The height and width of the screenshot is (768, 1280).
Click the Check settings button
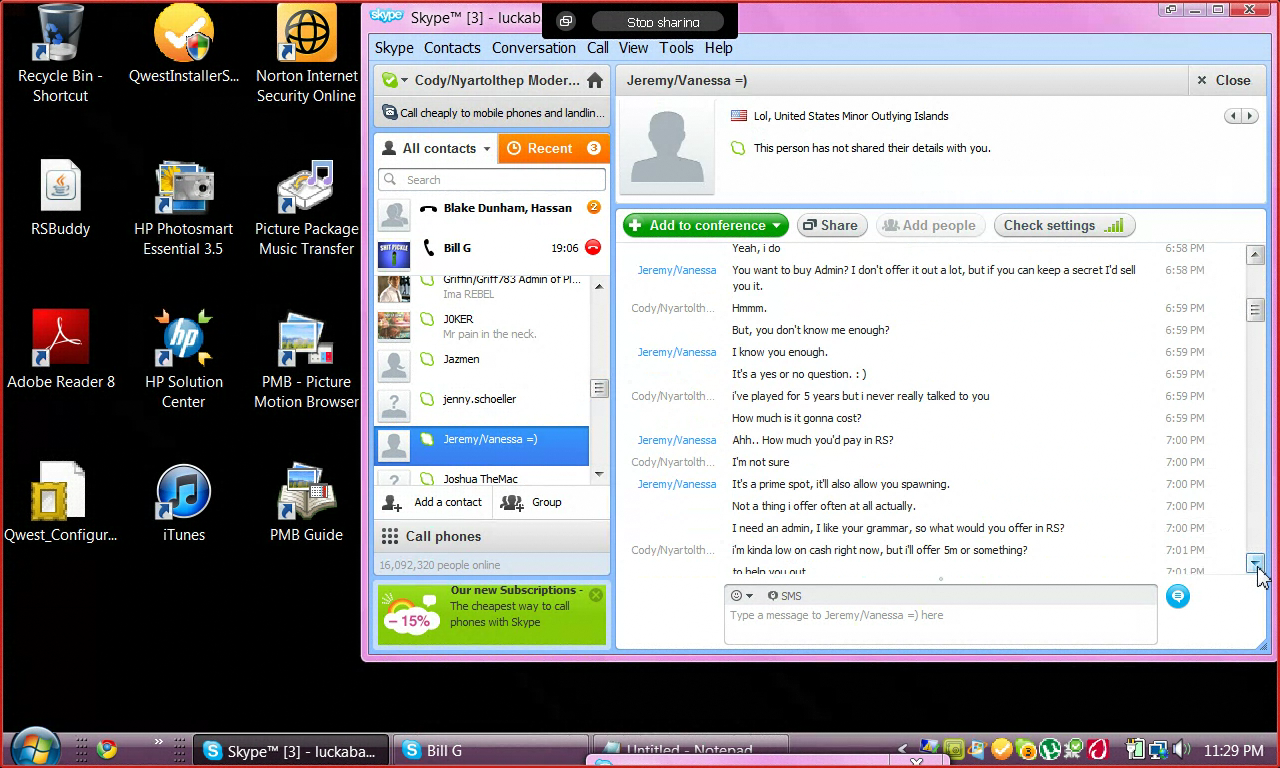pos(1064,225)
